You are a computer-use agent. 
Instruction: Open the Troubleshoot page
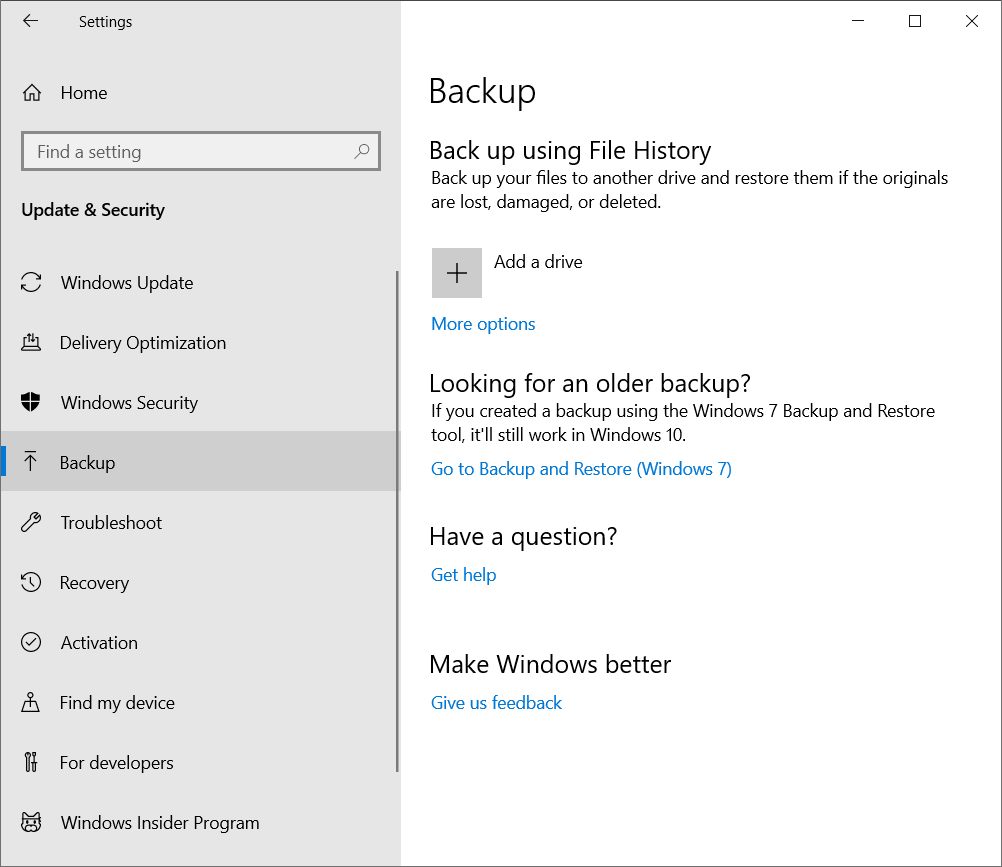(199, 522)
